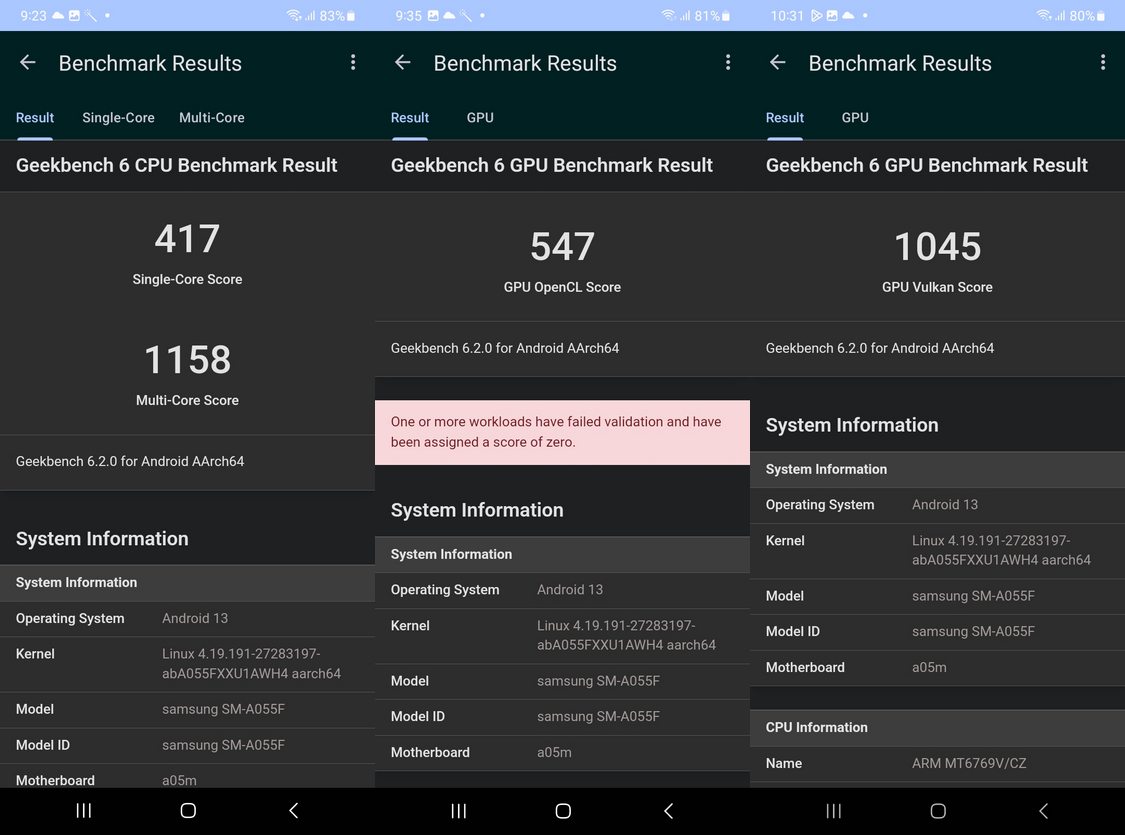Tap recent apps icon under OpenCL results screen

click(x=458, y=811)
